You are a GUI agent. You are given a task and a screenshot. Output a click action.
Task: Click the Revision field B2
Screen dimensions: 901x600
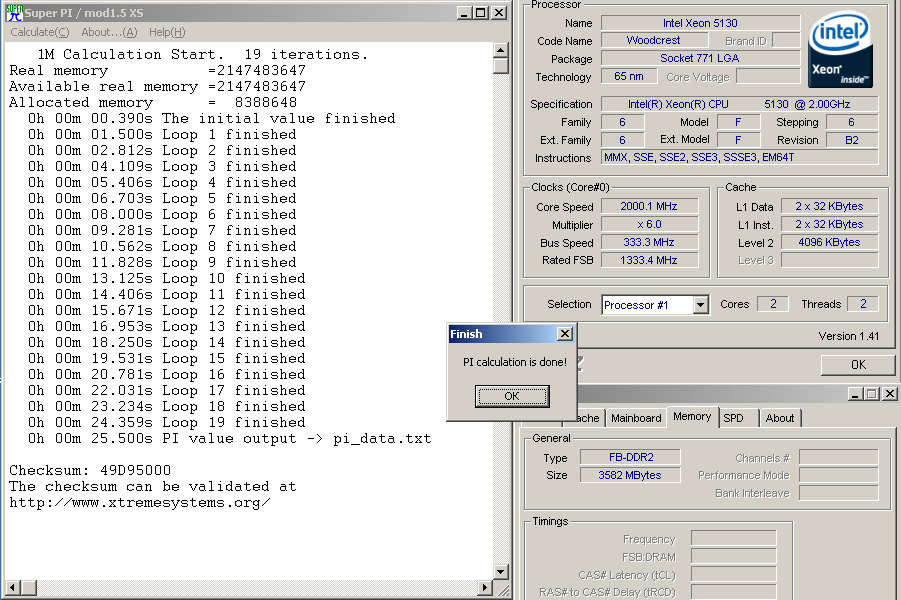(852, 140)
